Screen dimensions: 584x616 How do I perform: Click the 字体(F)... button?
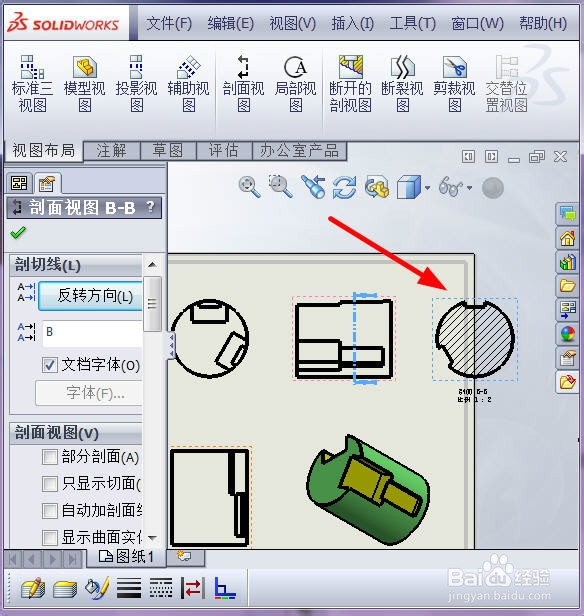pos(89,392)
